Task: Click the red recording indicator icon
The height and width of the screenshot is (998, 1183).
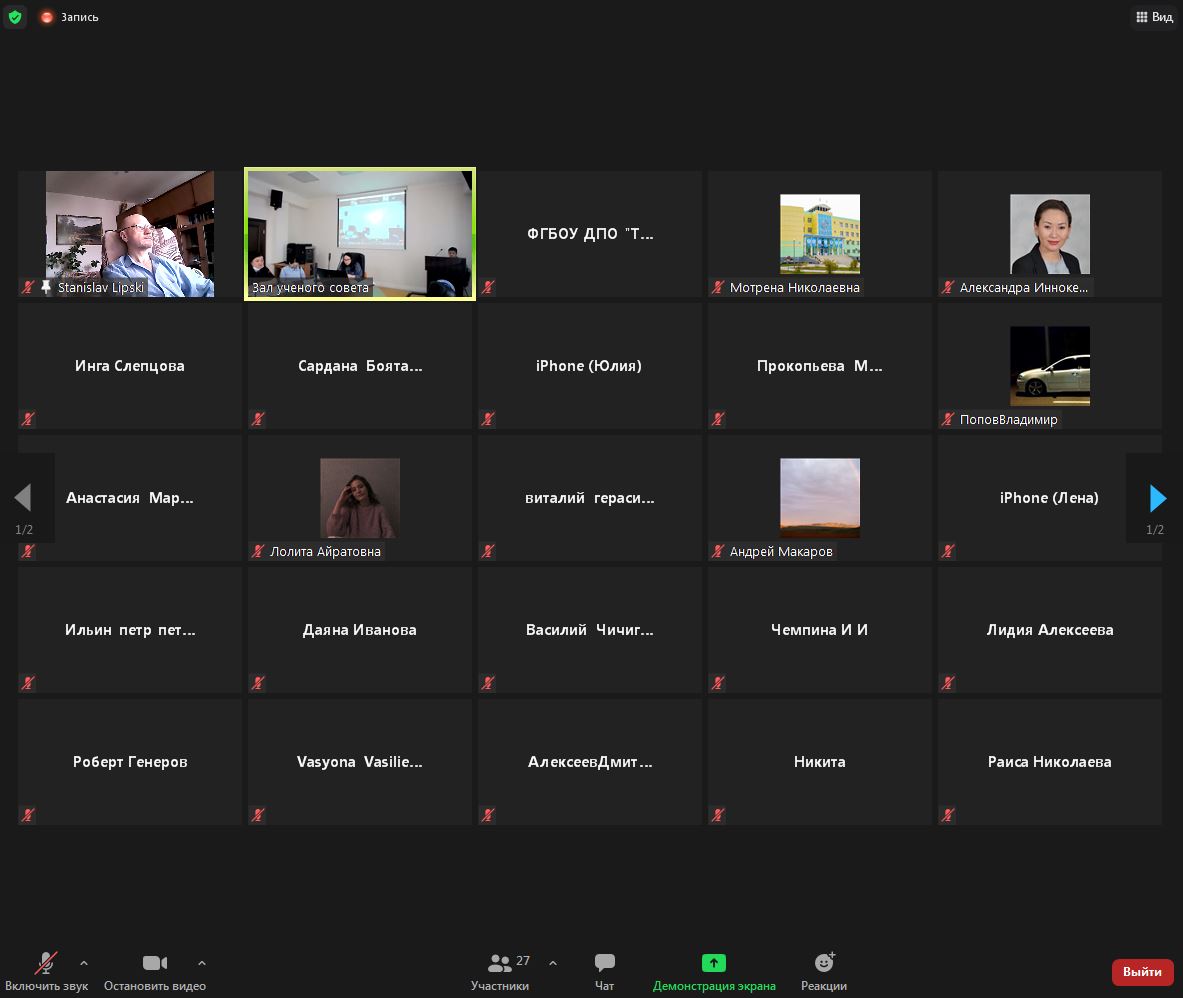Action: 47,17
